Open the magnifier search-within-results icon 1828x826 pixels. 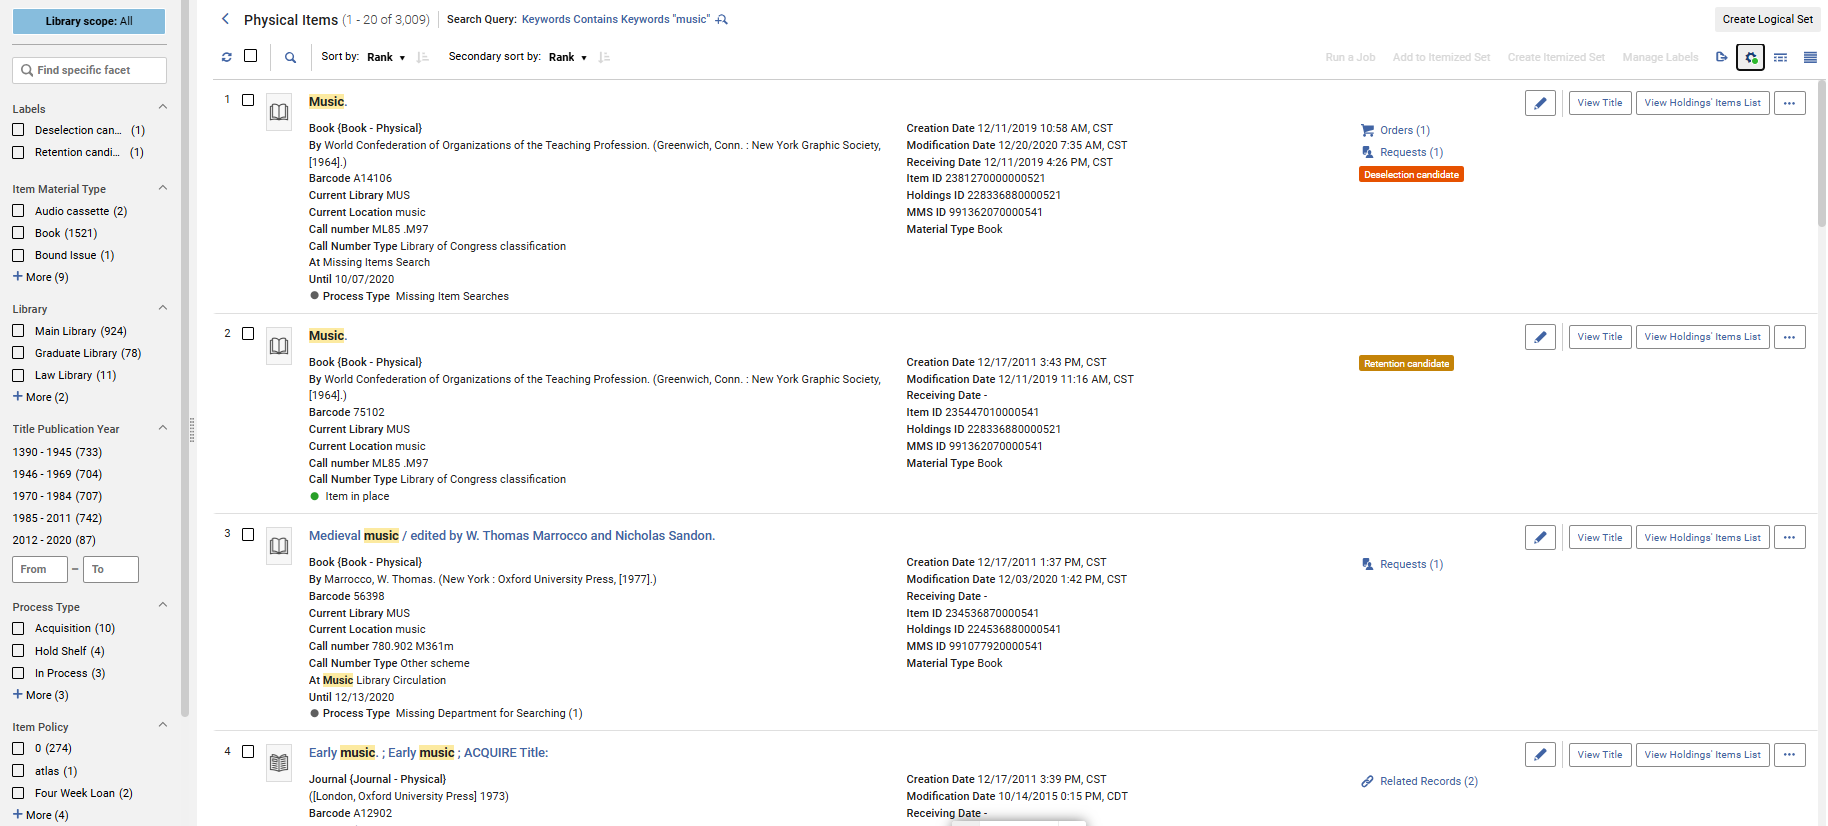pyautogui.click(x=290, y=57)
